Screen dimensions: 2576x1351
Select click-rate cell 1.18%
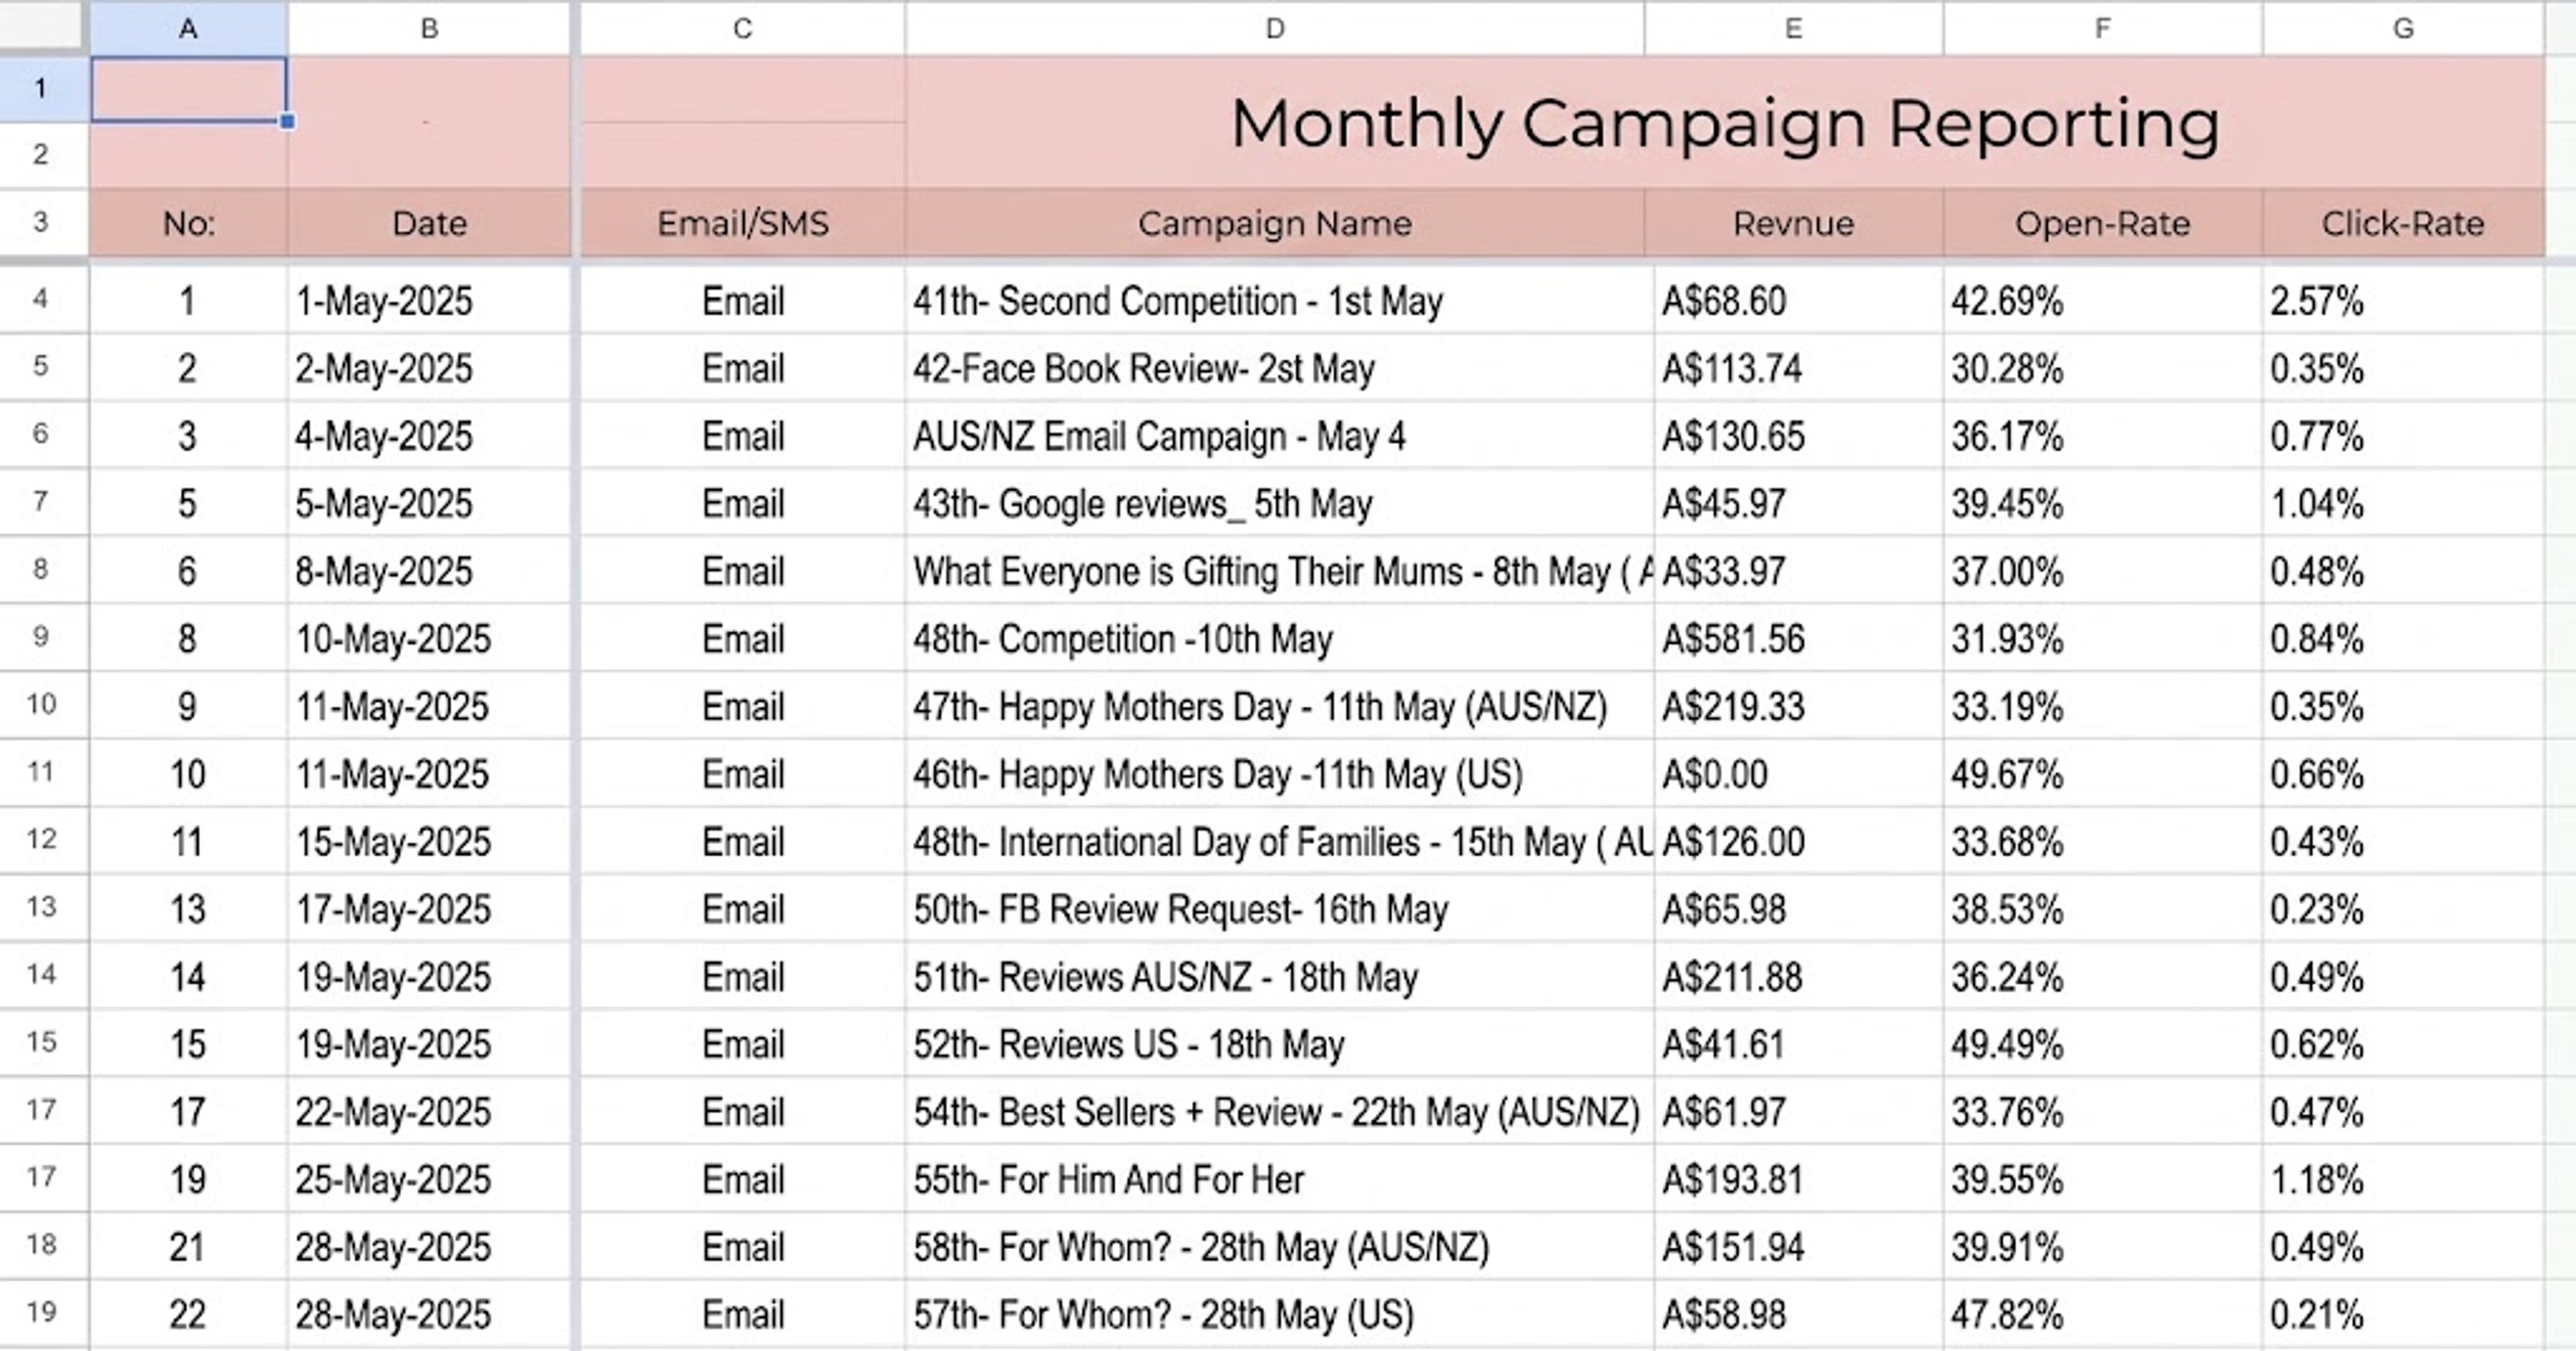2403,1180
